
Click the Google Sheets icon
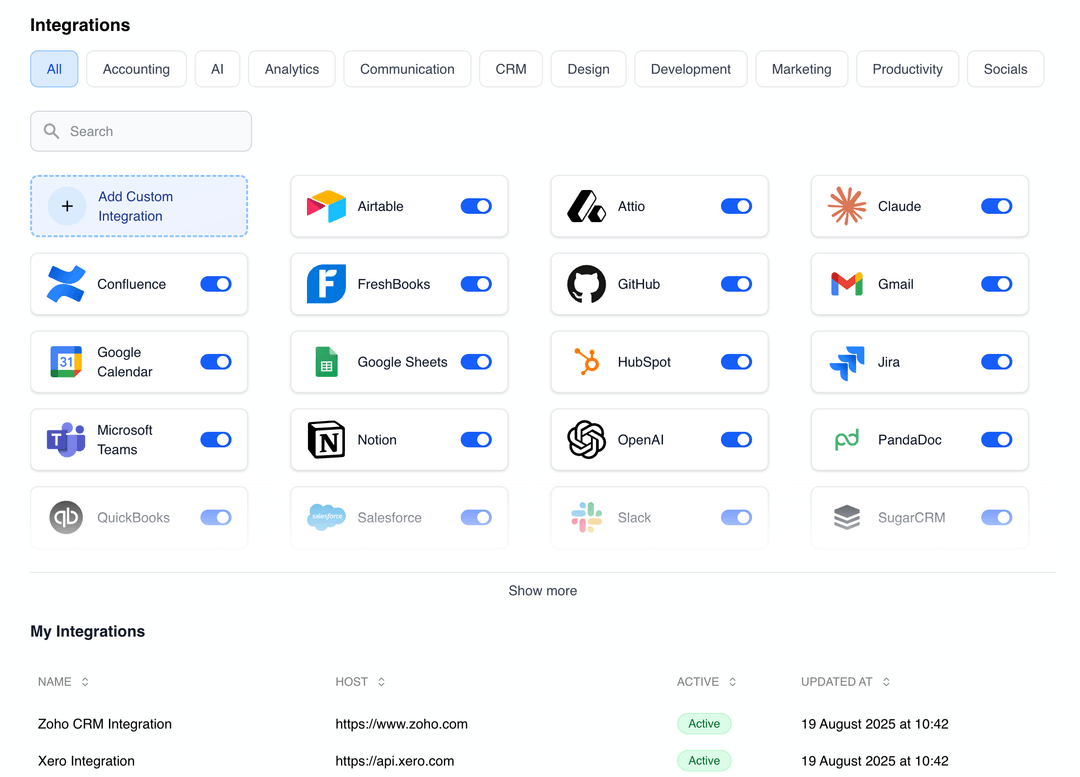326,362
